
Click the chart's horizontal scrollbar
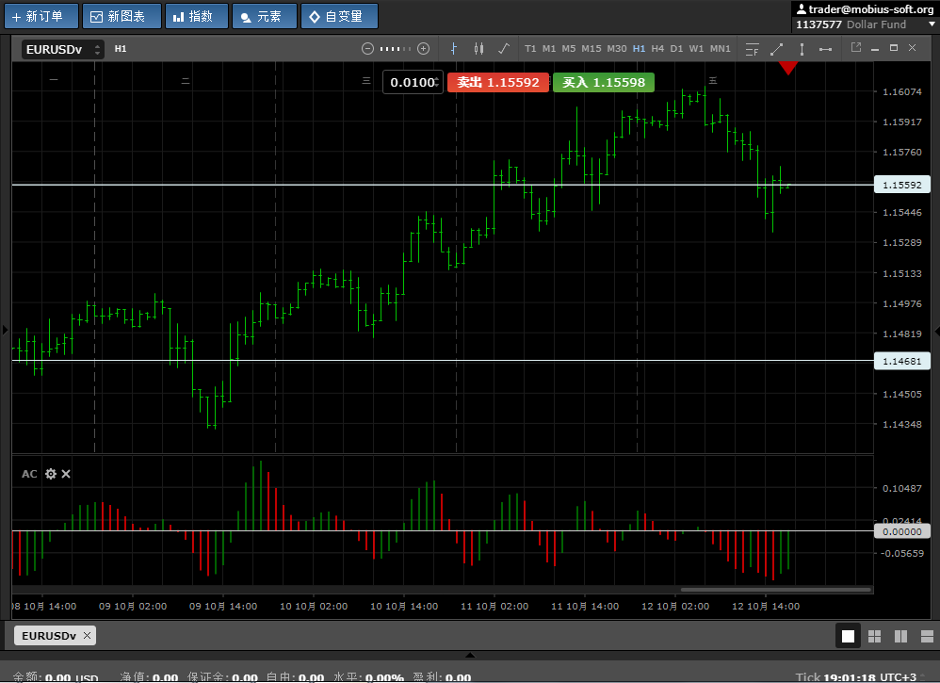click(x=775, y=590)
